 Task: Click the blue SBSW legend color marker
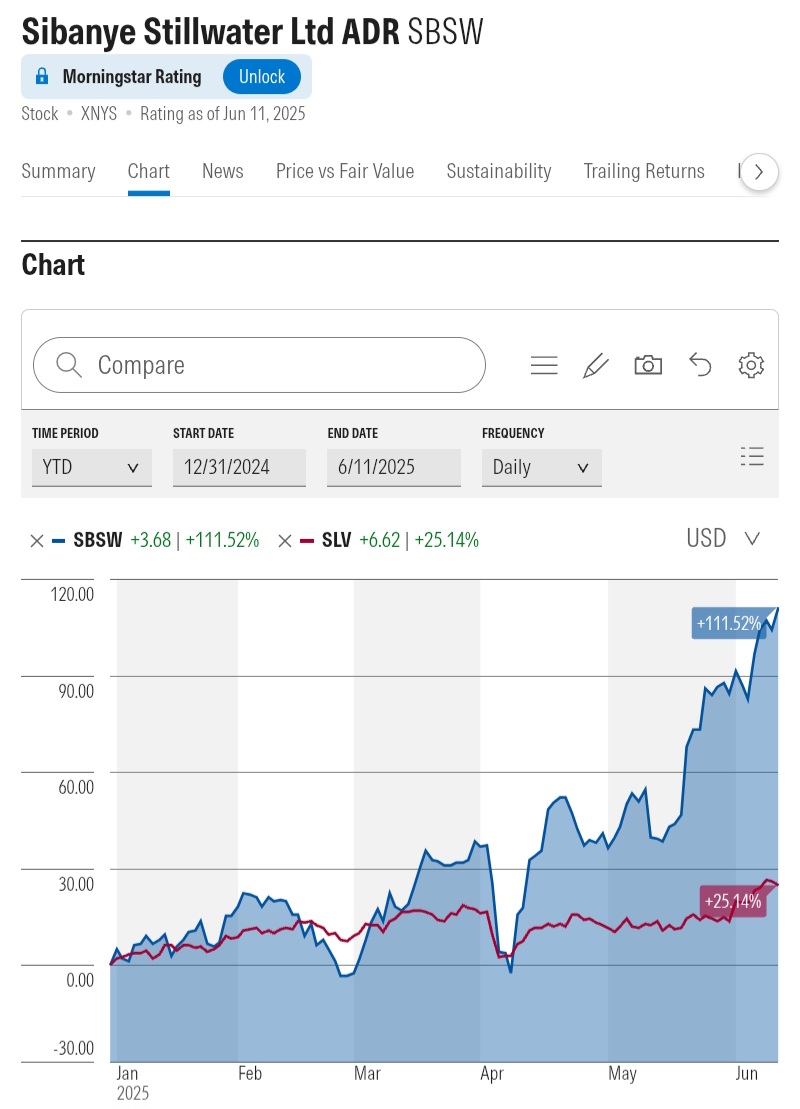pos(59,541)
